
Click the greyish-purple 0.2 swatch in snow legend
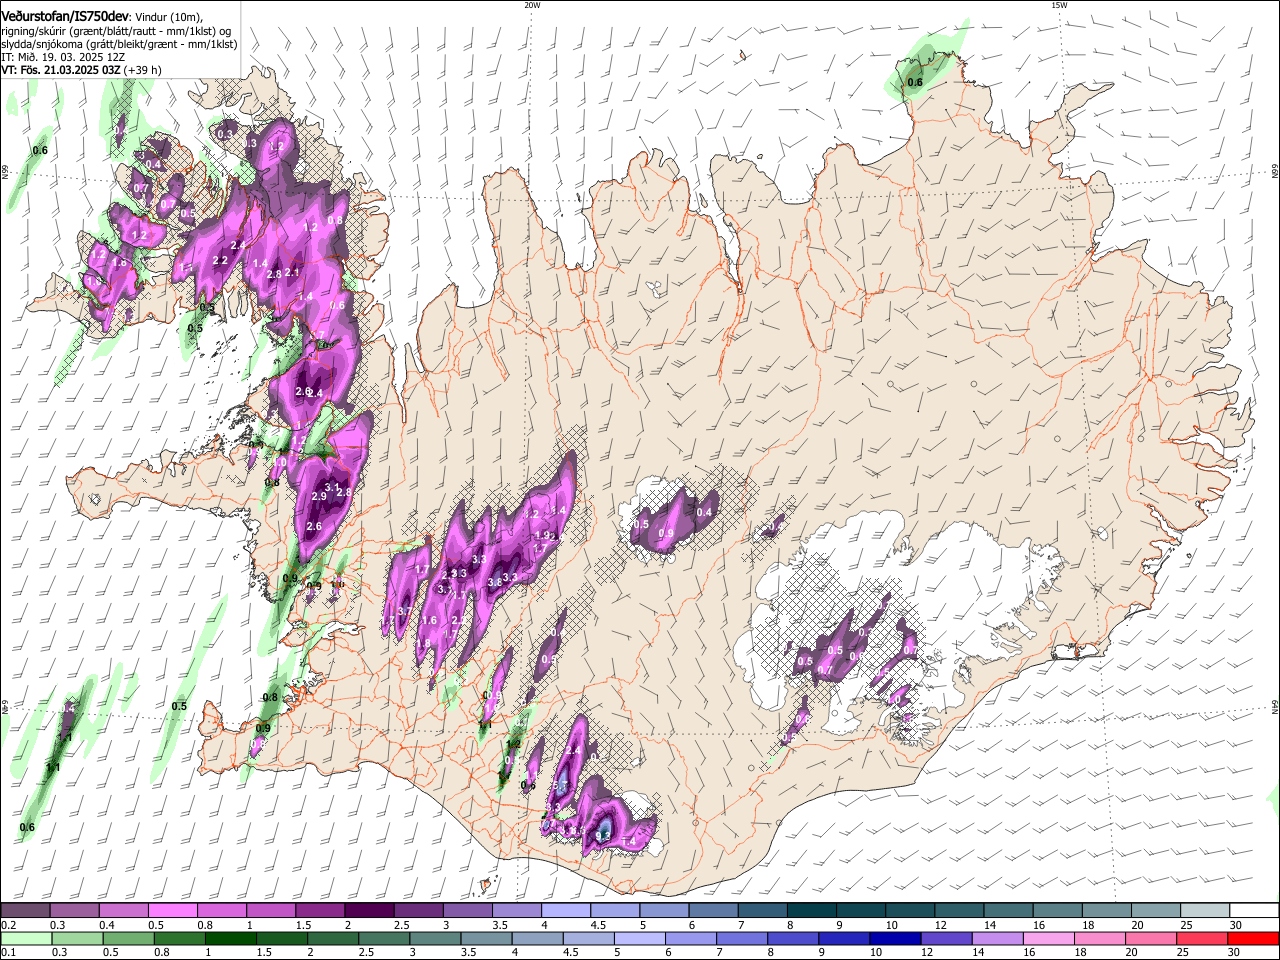25,911
